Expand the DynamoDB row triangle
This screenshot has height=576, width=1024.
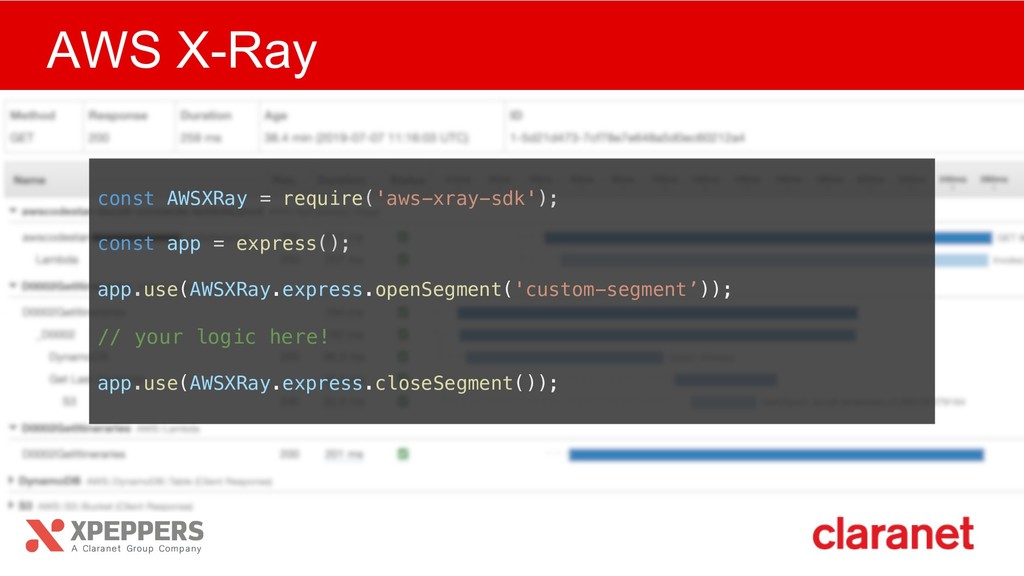11,481
